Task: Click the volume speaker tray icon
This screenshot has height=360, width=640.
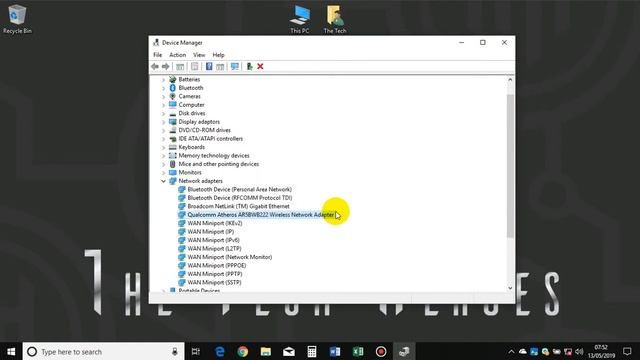Action: [x=579, y=351]
